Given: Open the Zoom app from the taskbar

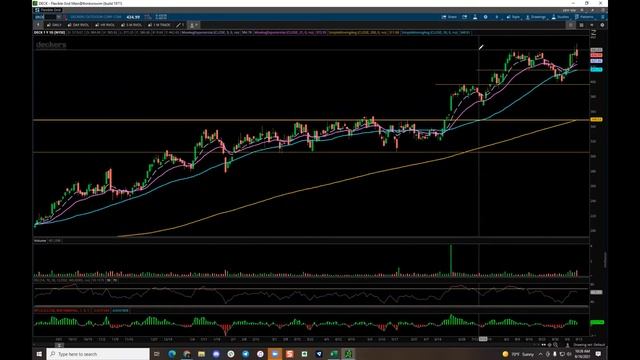Looking at the screenshot, I should (275, 354).
